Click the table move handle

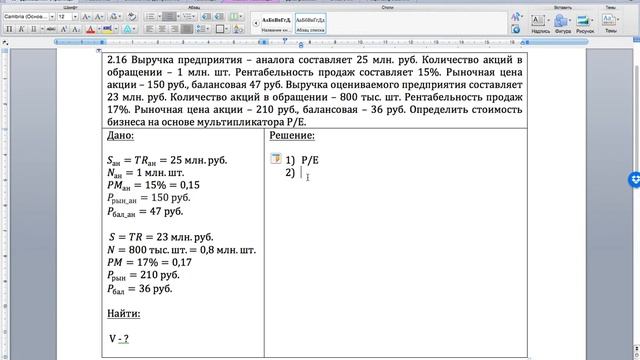(98, 51)
